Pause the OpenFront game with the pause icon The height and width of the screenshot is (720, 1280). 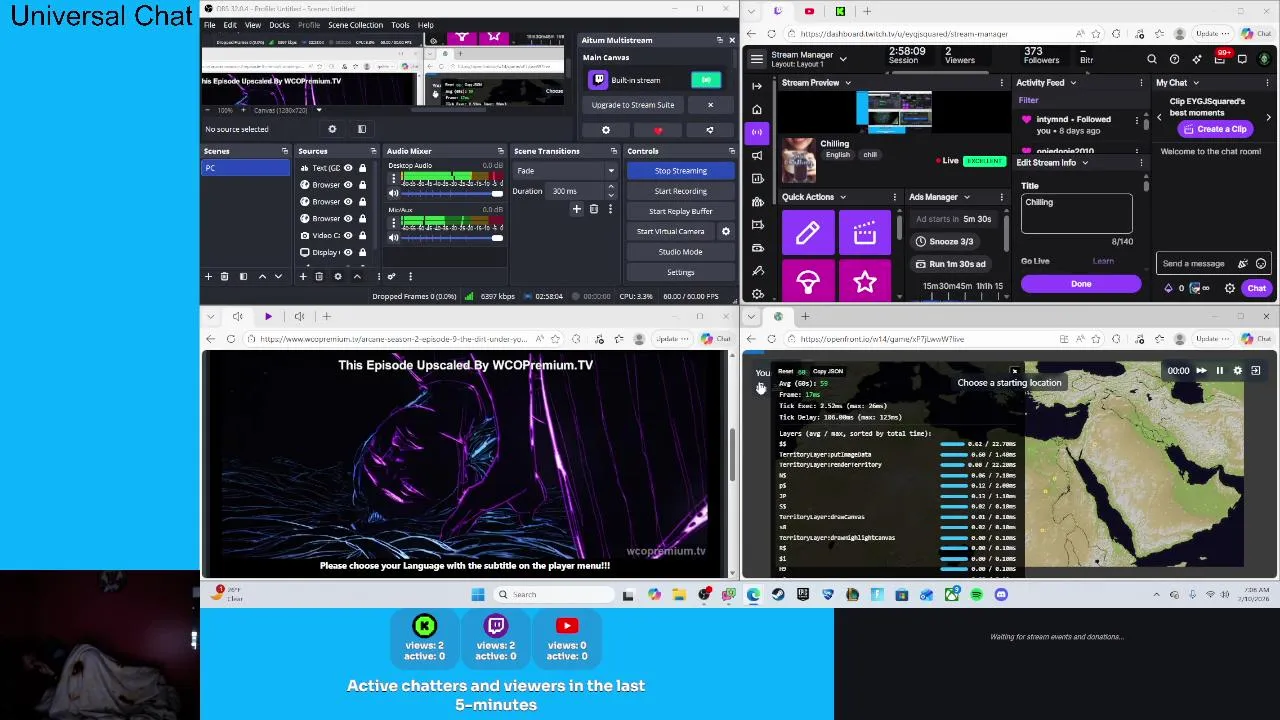(1219, 371)
